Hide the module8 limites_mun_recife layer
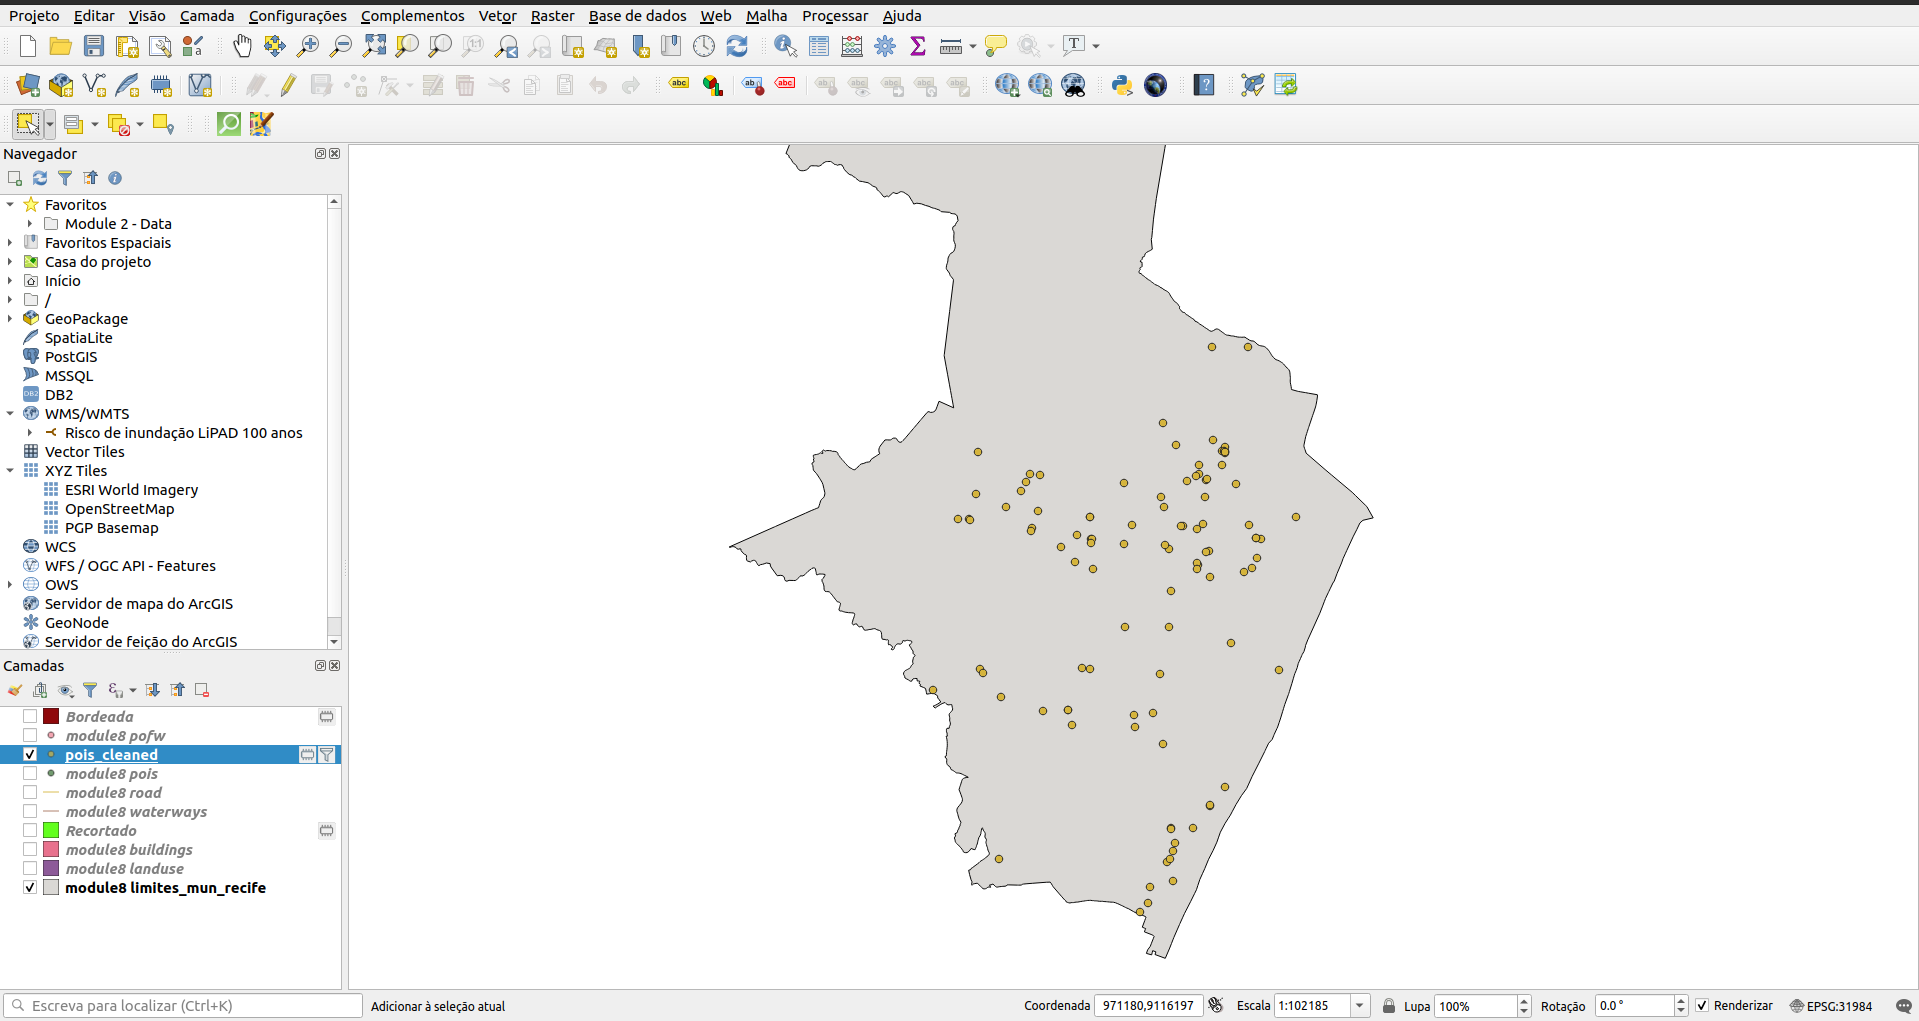 [x=30, y=888]
